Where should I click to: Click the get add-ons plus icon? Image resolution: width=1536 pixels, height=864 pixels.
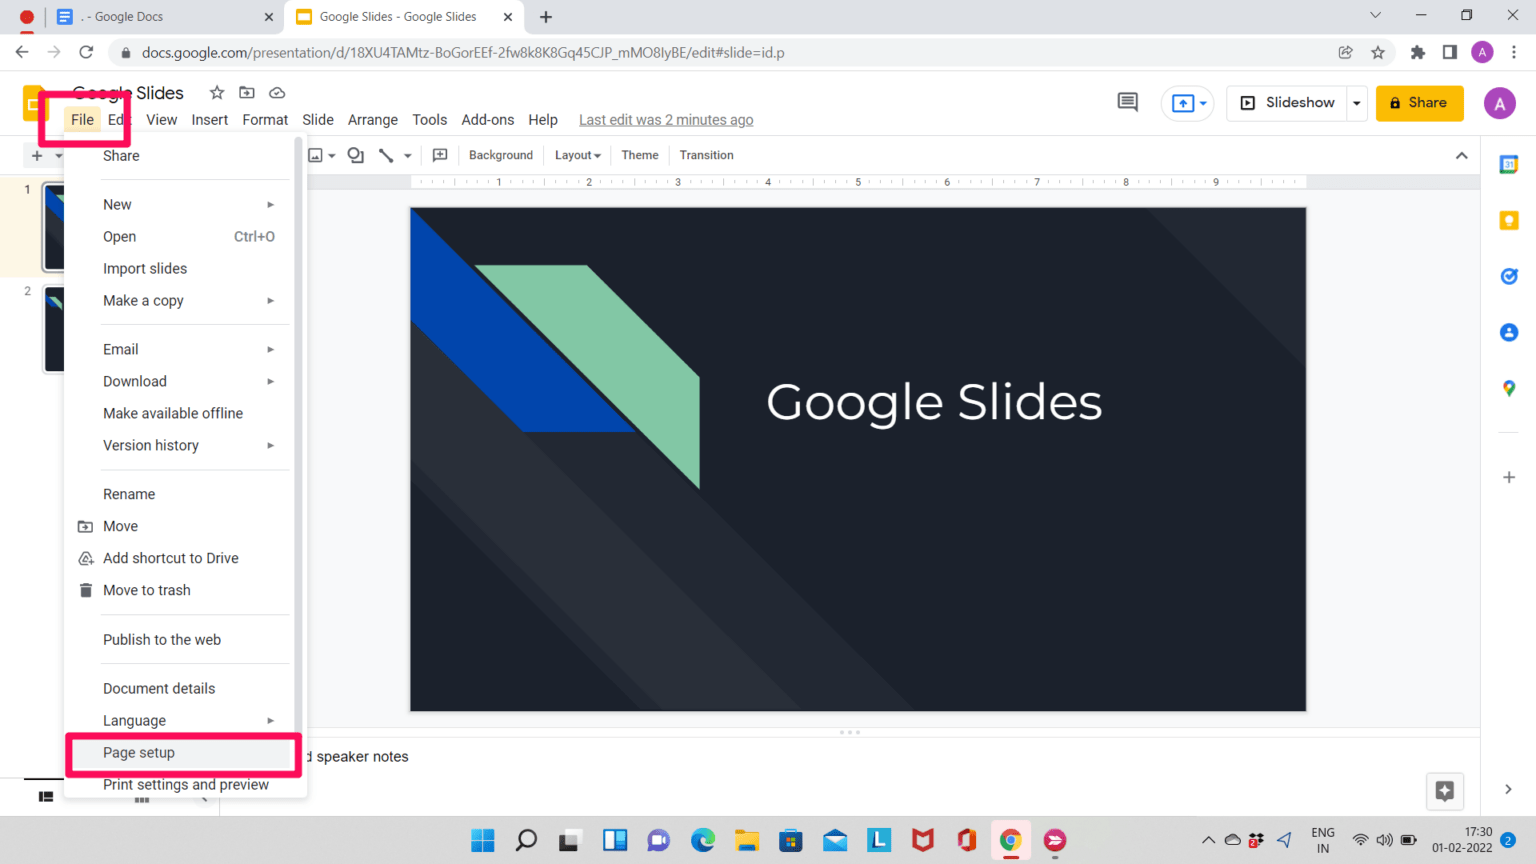click(x=1509, y=477)
